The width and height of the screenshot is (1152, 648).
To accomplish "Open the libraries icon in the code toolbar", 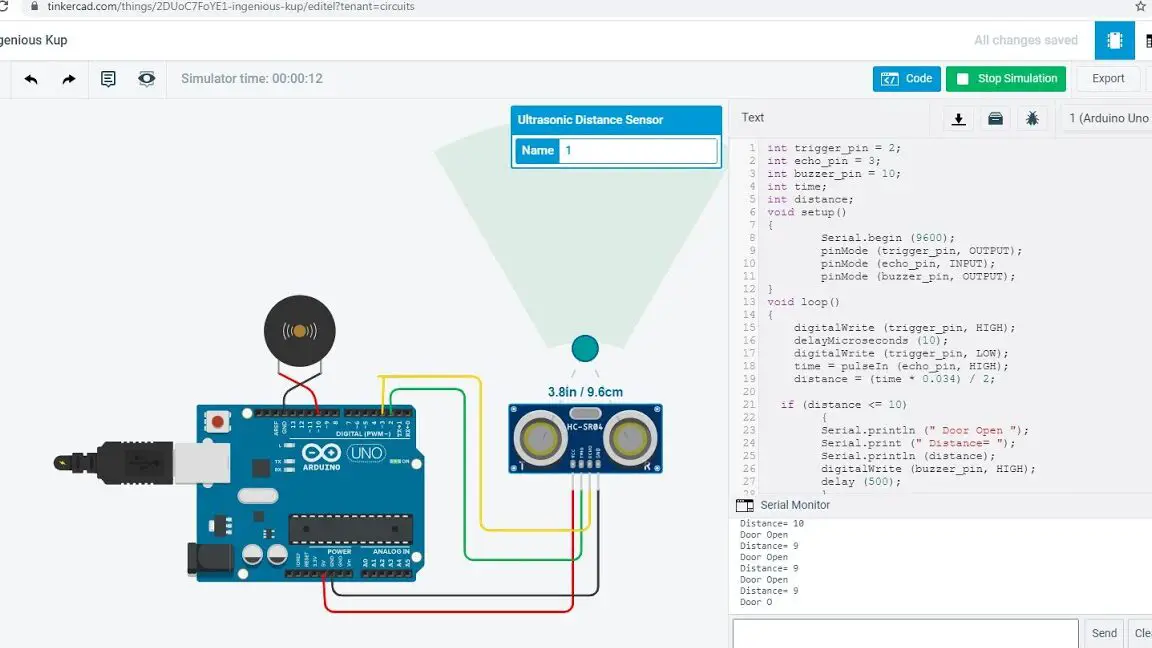I will coord(995,118).
